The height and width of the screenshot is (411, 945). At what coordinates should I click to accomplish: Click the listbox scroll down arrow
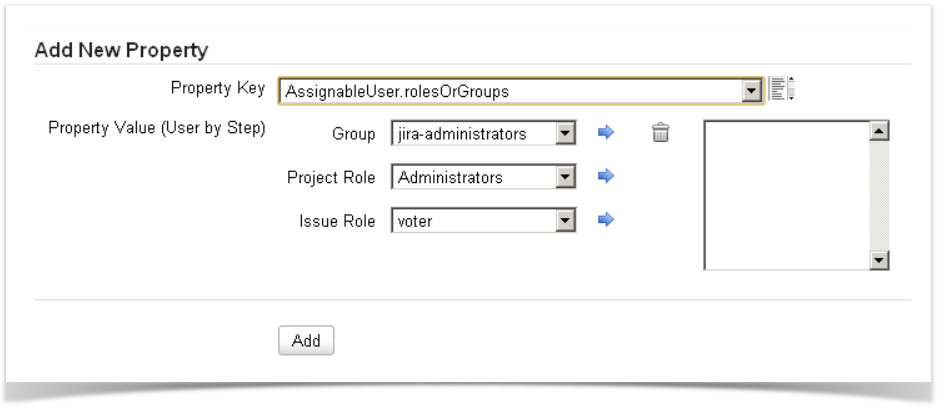click(880, 260)
